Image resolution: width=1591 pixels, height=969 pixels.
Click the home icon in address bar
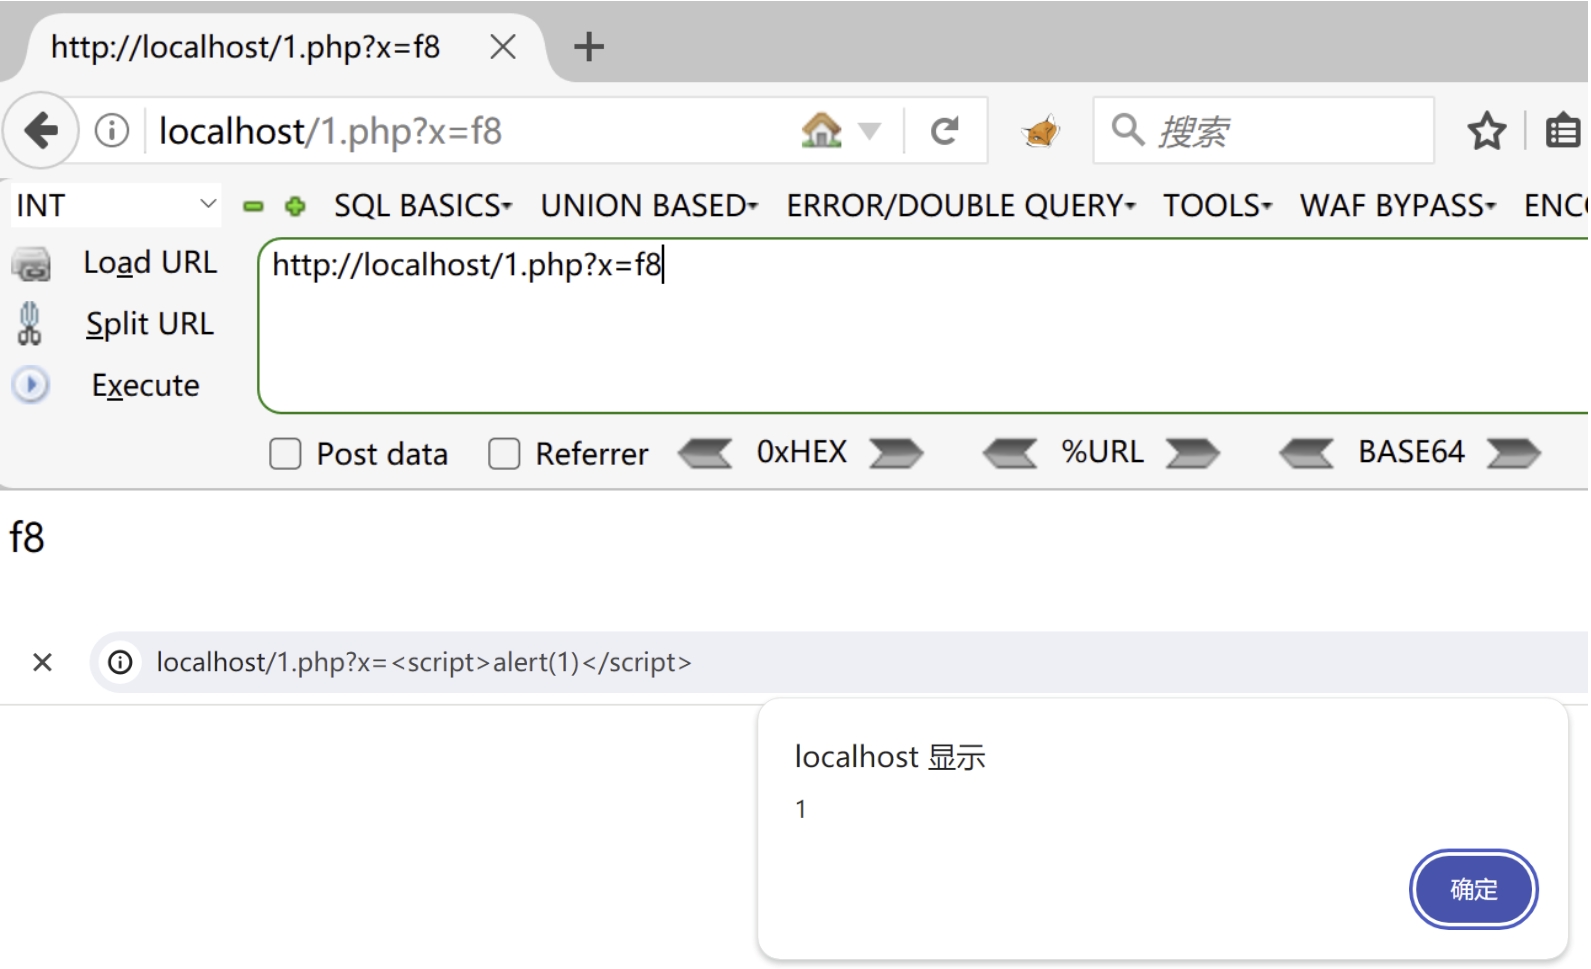(x=821, y=130)
